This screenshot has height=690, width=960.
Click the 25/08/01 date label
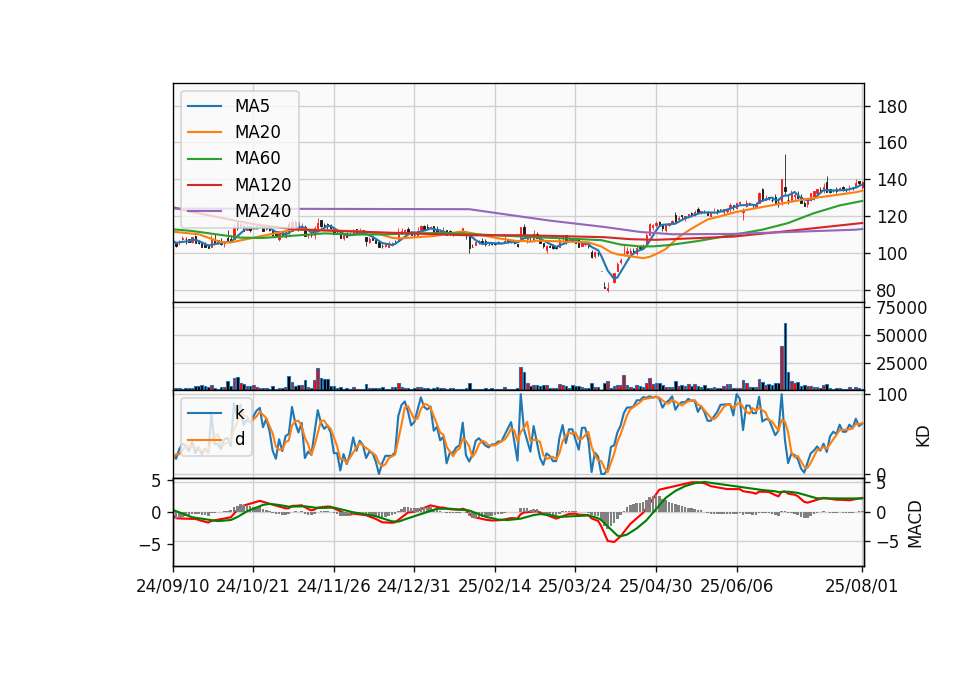point(861,586)
